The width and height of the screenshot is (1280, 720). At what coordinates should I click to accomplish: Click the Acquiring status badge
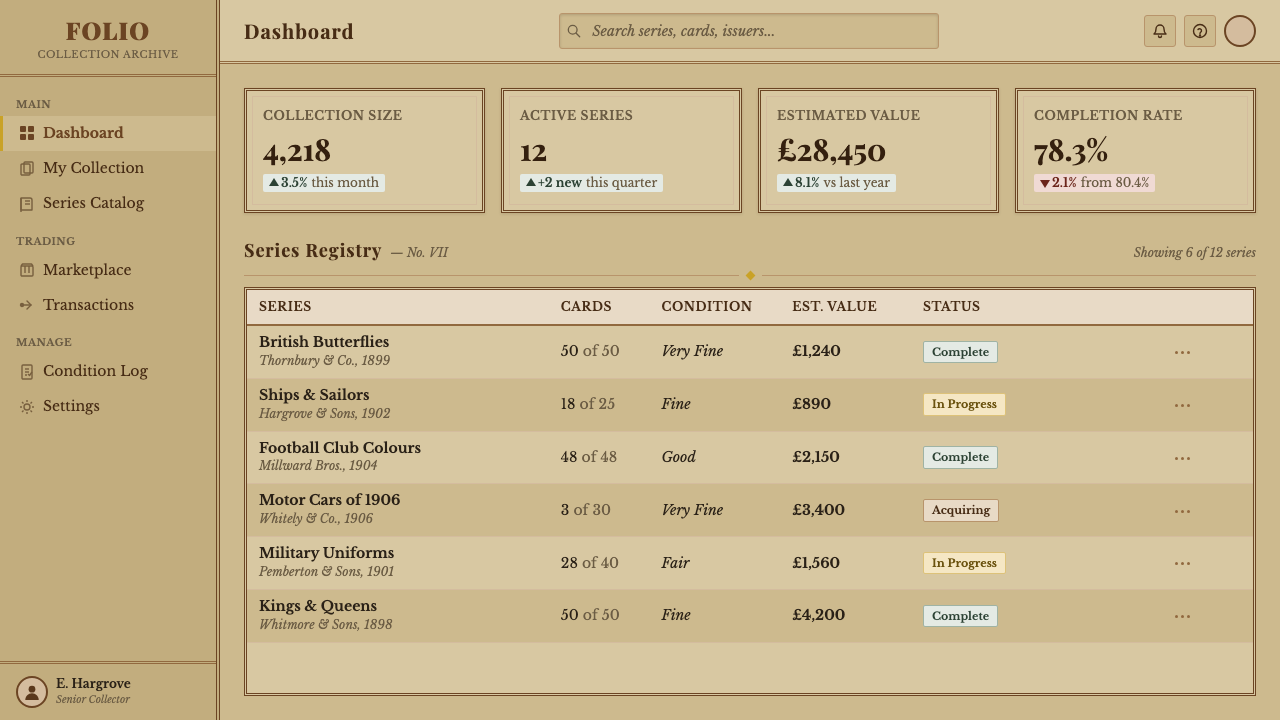click(x=960, y=510)
